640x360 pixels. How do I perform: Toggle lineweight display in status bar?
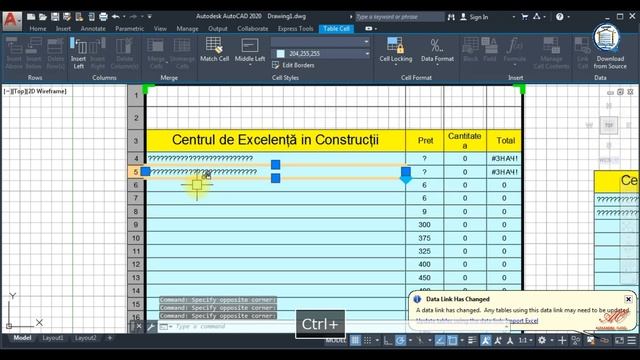coord(472,340)
